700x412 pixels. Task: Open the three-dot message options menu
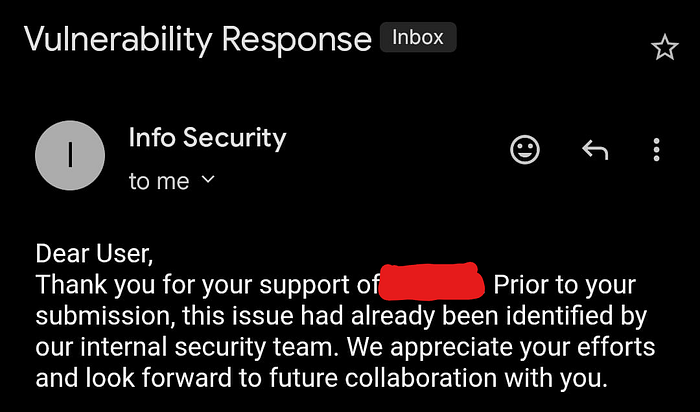pos(656,150)
